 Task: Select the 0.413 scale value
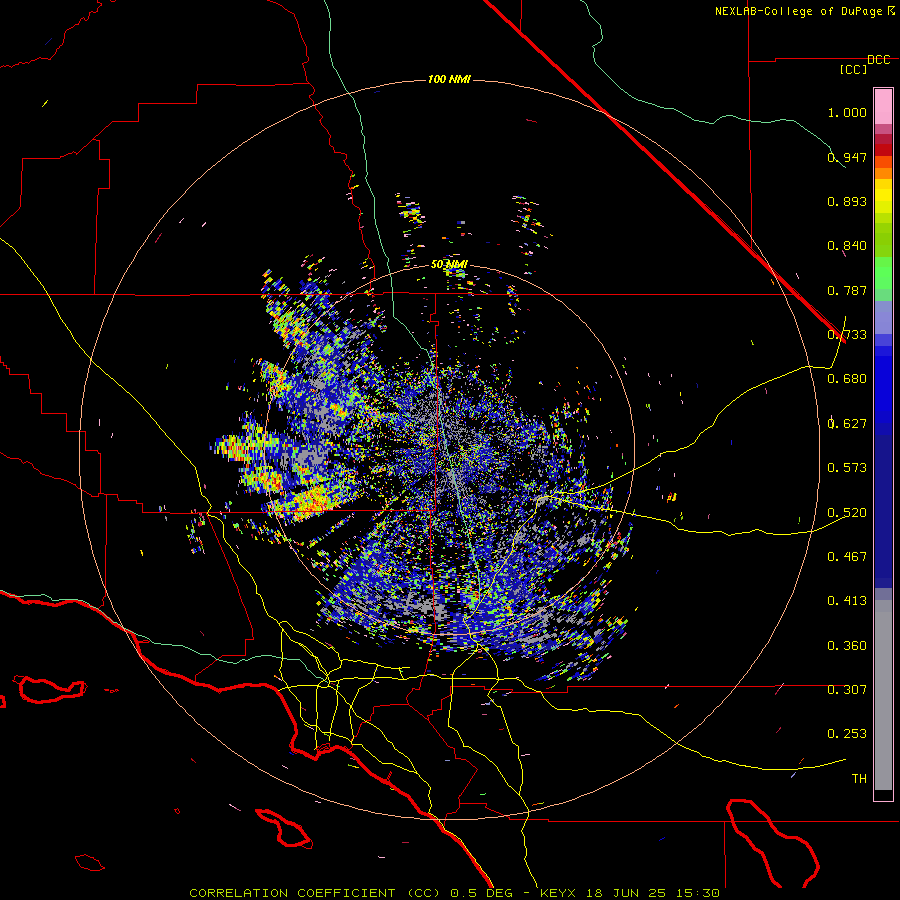(847, 601)
